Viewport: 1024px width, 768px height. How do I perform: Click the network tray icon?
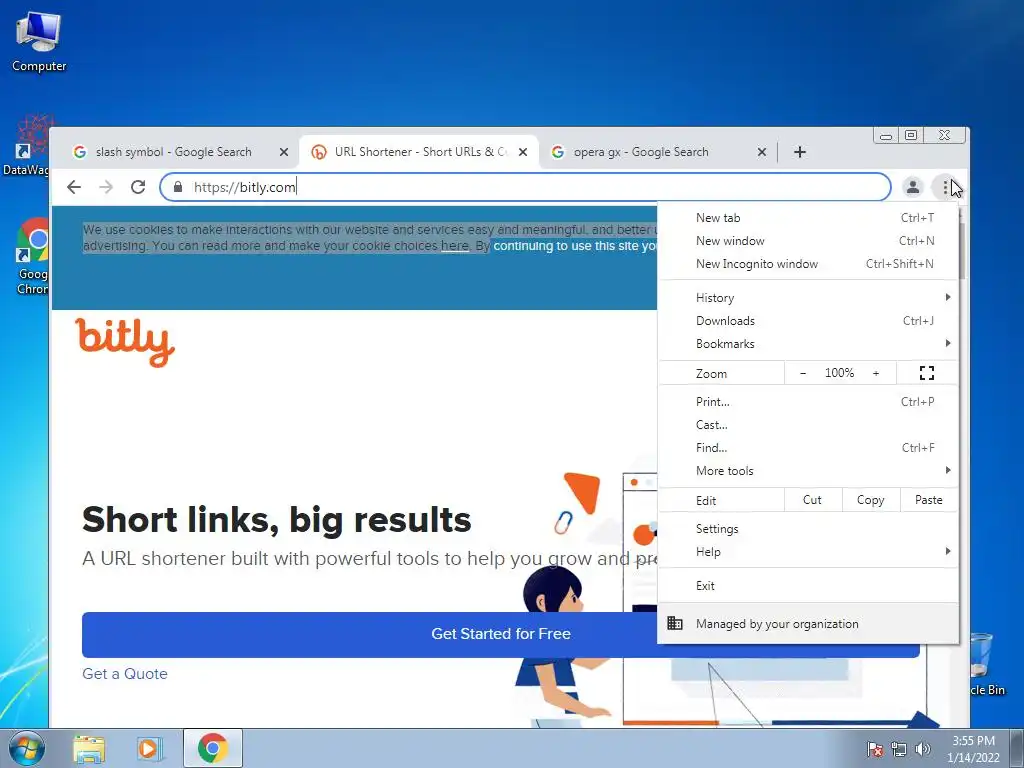click(x=899, y=749)
